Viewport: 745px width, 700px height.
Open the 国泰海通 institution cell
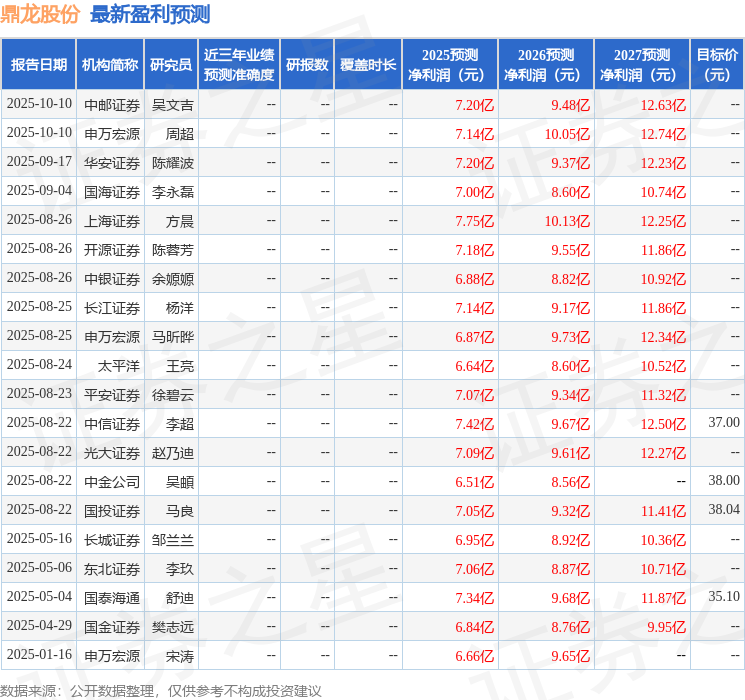pyautogui.click(x=112, y=597)
